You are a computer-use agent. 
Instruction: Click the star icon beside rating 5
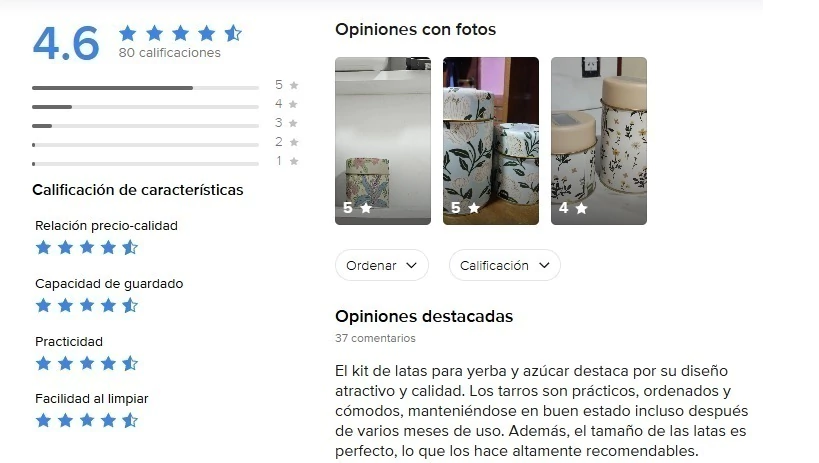tap(294, 85)
